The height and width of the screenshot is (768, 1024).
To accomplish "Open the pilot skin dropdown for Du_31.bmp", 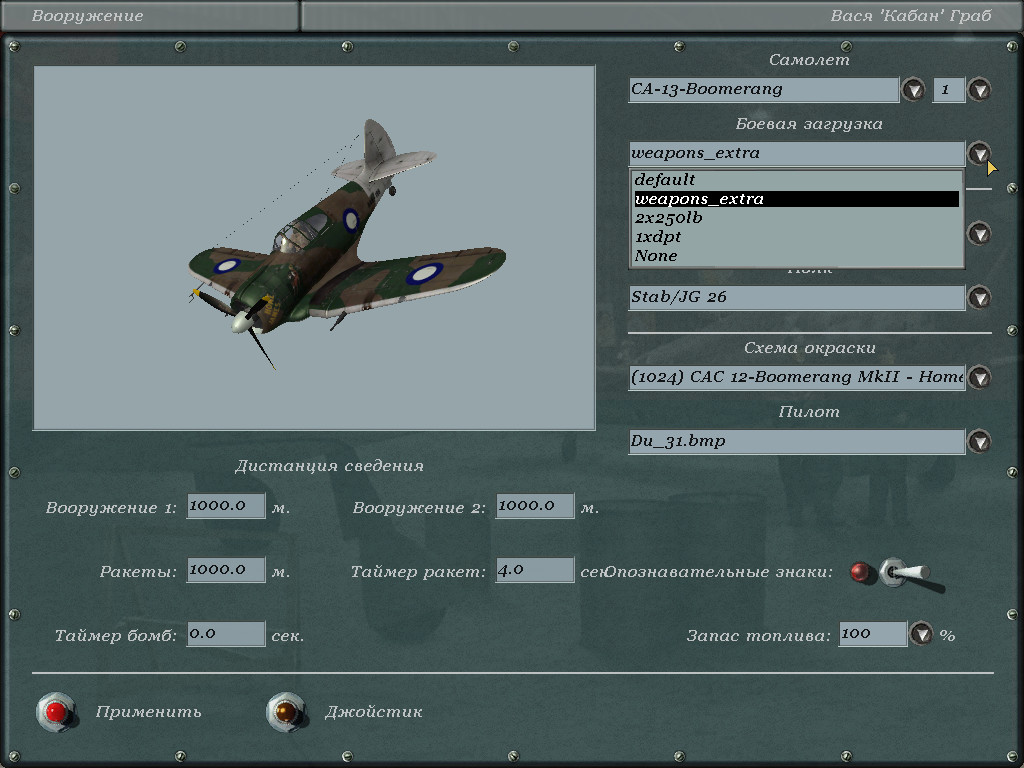I will [x=979, y=441].
